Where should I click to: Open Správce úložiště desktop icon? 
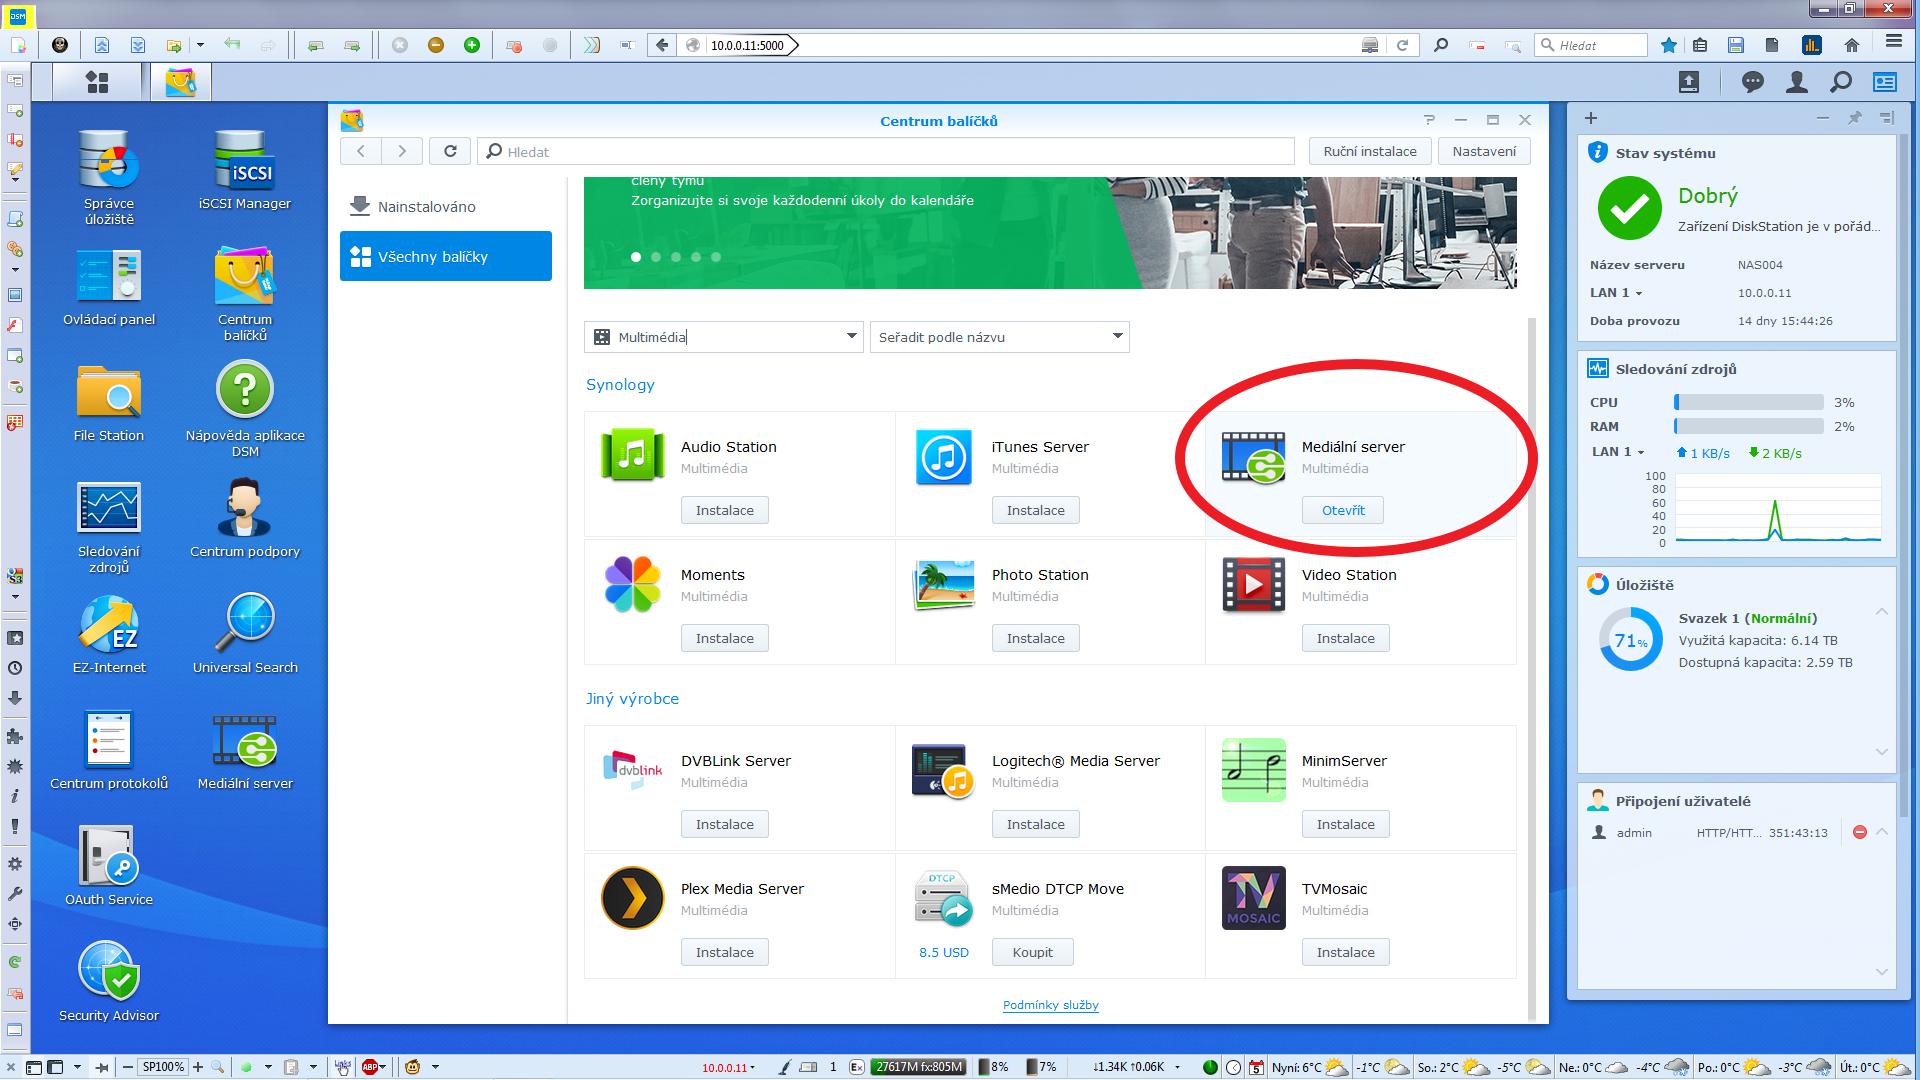[109, 177]
